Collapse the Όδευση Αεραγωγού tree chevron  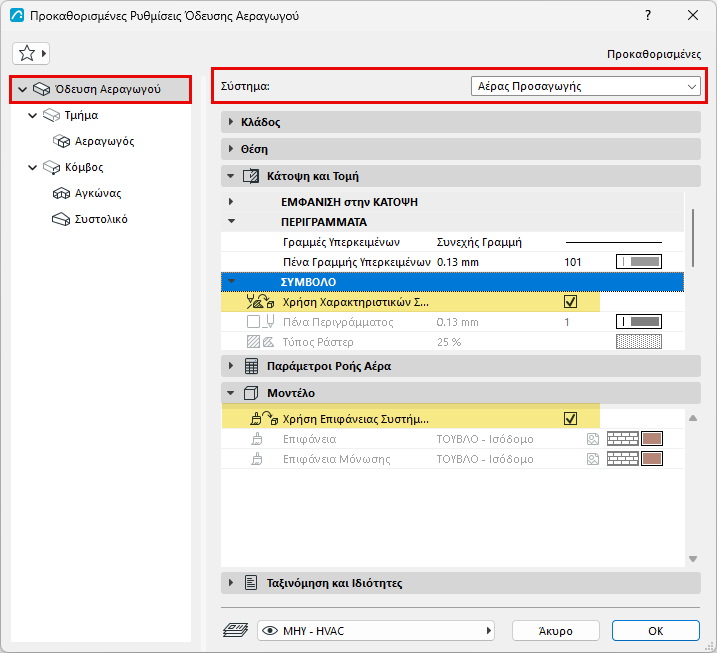[x=22, y=89]
